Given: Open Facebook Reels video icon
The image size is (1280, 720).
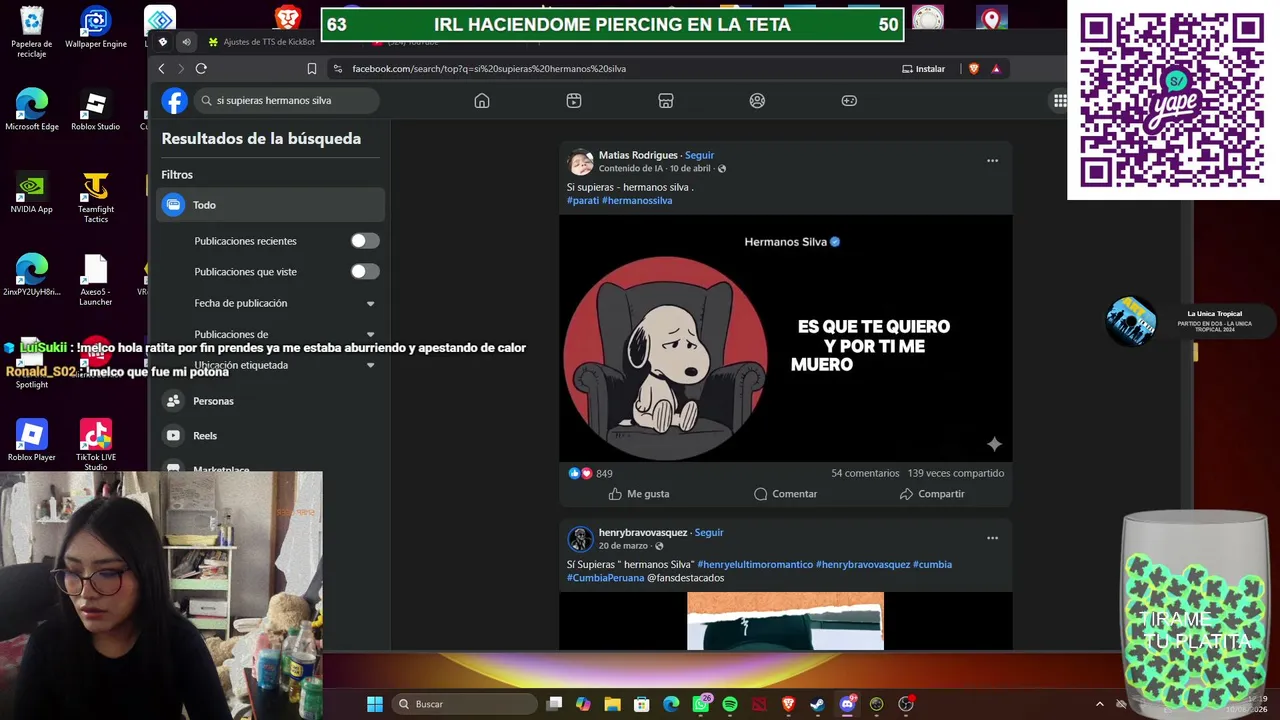Looking at the screenshot, I should click(574, 101).
